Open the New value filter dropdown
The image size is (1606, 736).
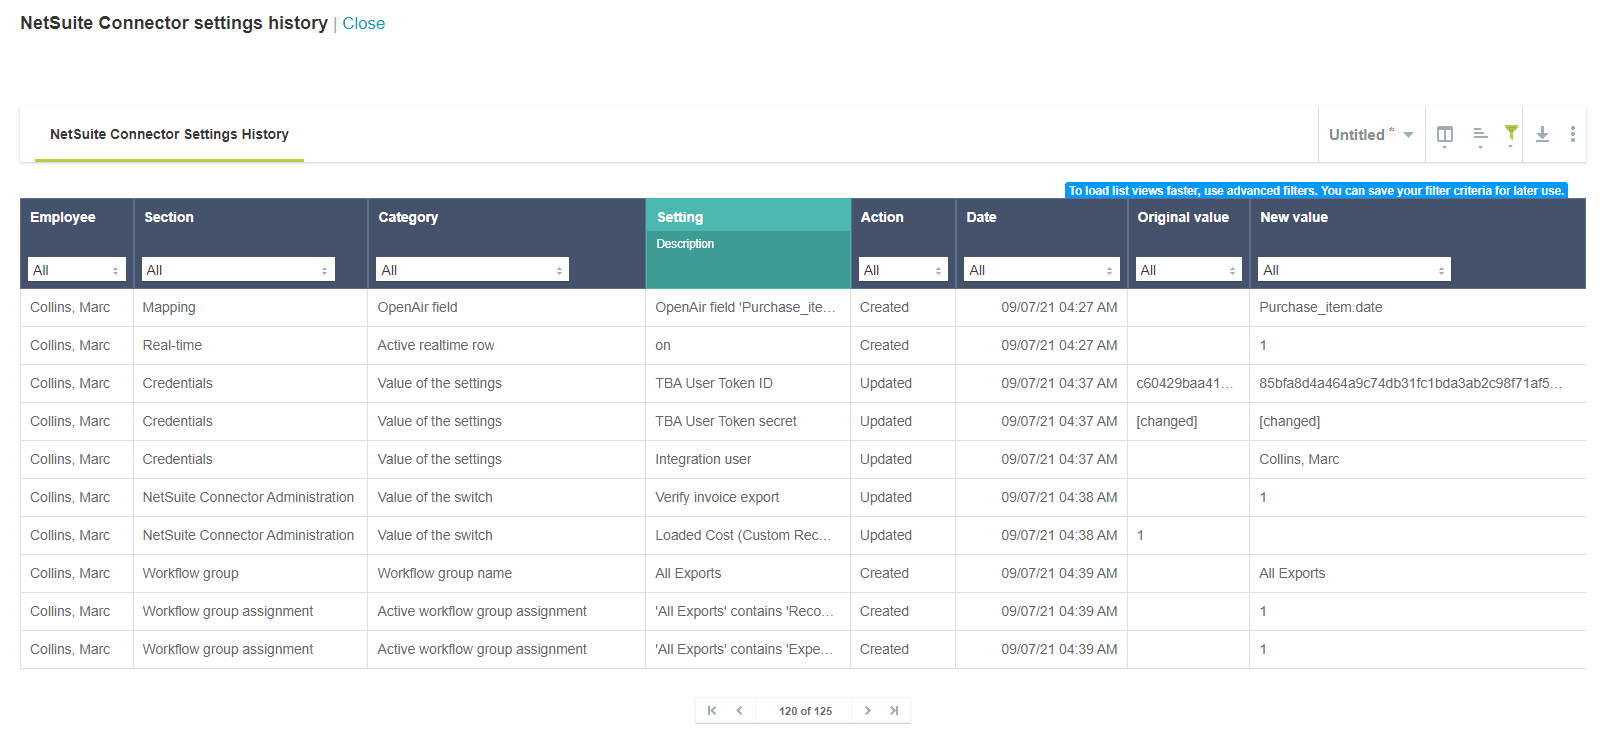tap(1354, 270)
